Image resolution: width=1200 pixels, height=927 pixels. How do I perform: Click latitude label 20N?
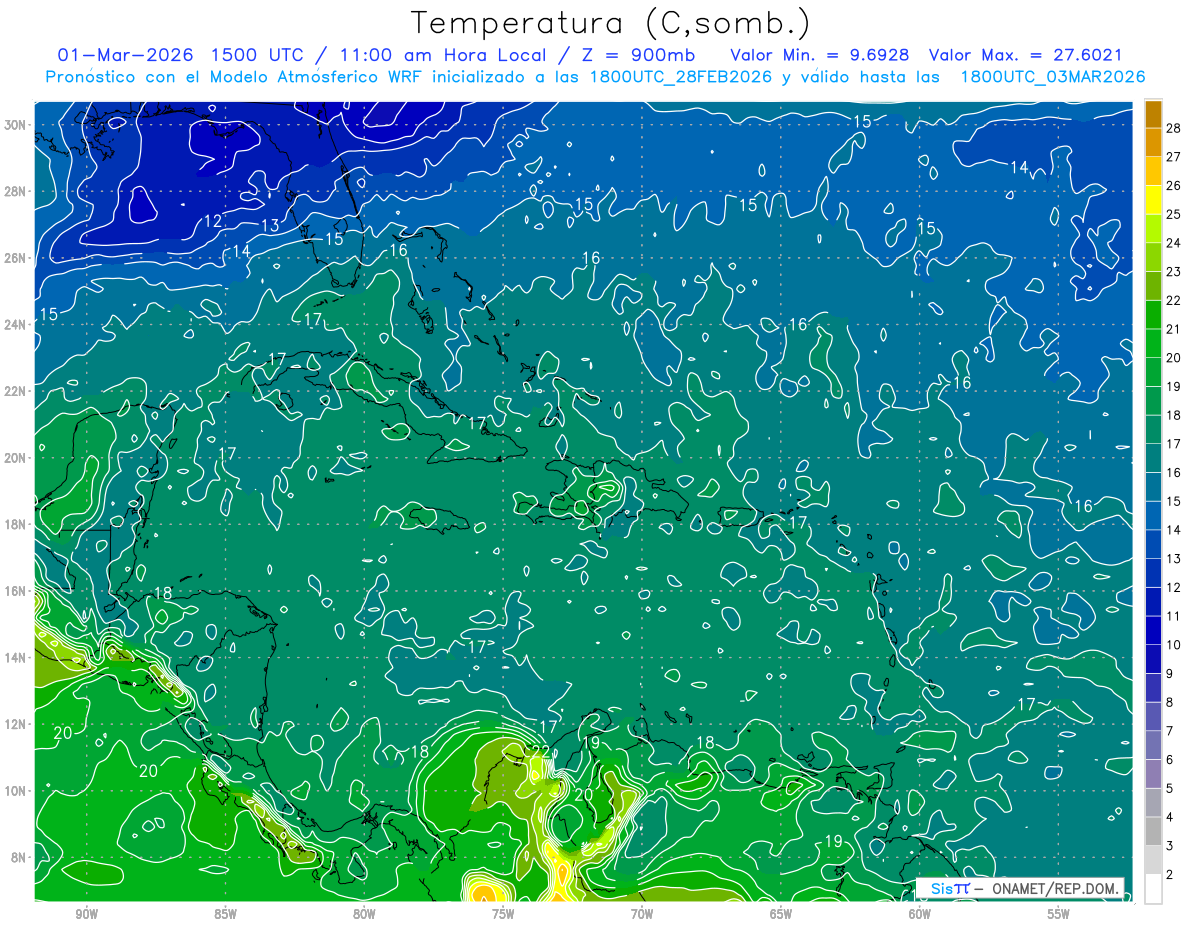click(17, 458)
